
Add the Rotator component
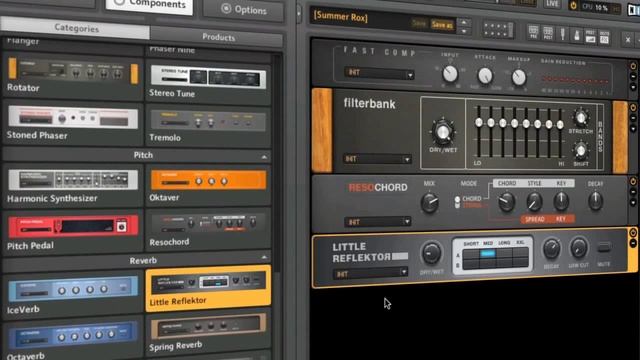[73, 75]
